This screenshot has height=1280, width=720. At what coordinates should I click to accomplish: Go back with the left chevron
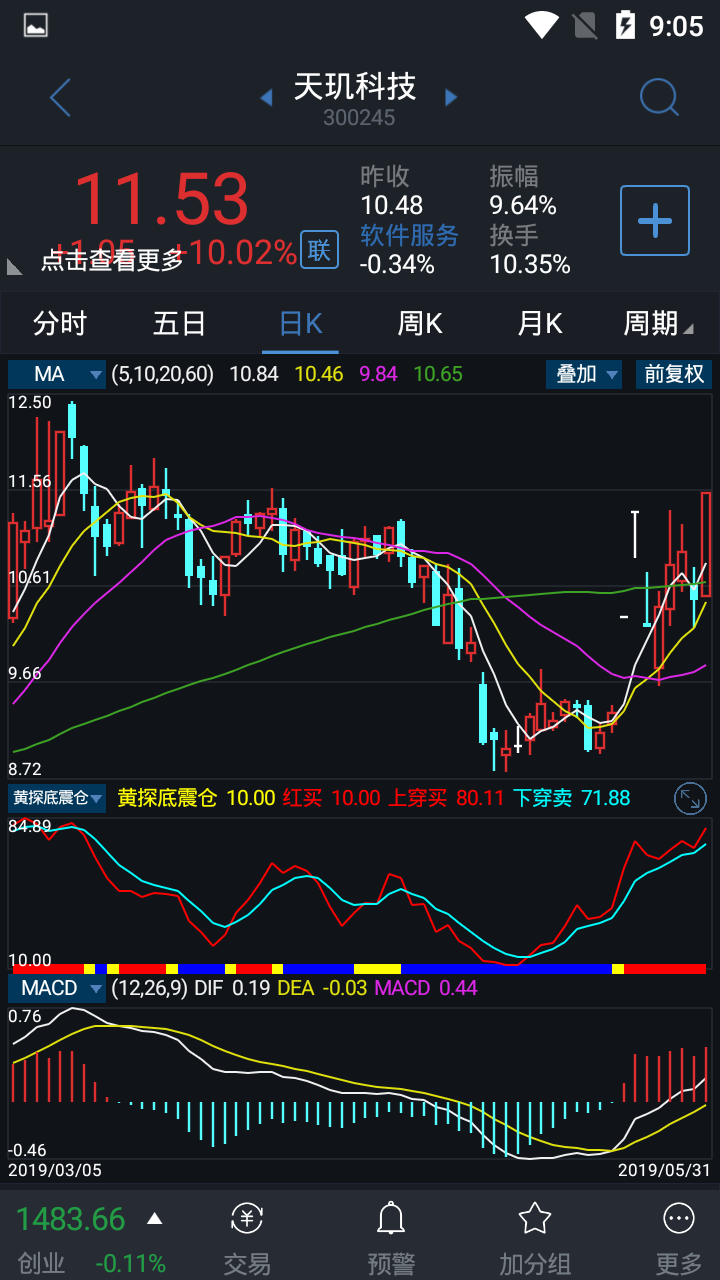point(60,98)
